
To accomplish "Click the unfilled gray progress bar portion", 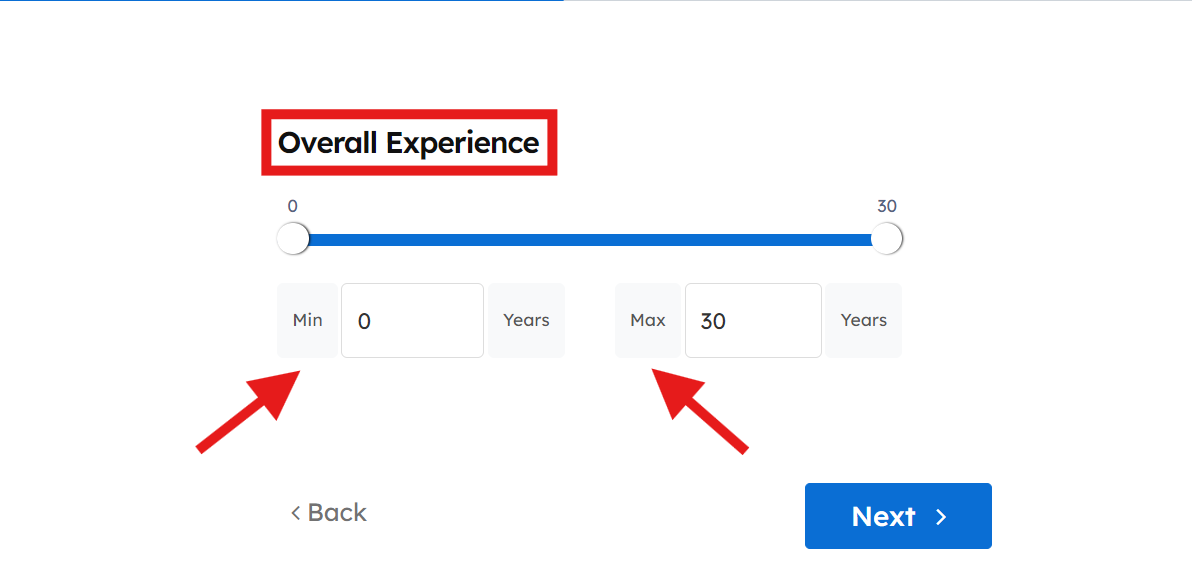I will click(x=880, y=1).
